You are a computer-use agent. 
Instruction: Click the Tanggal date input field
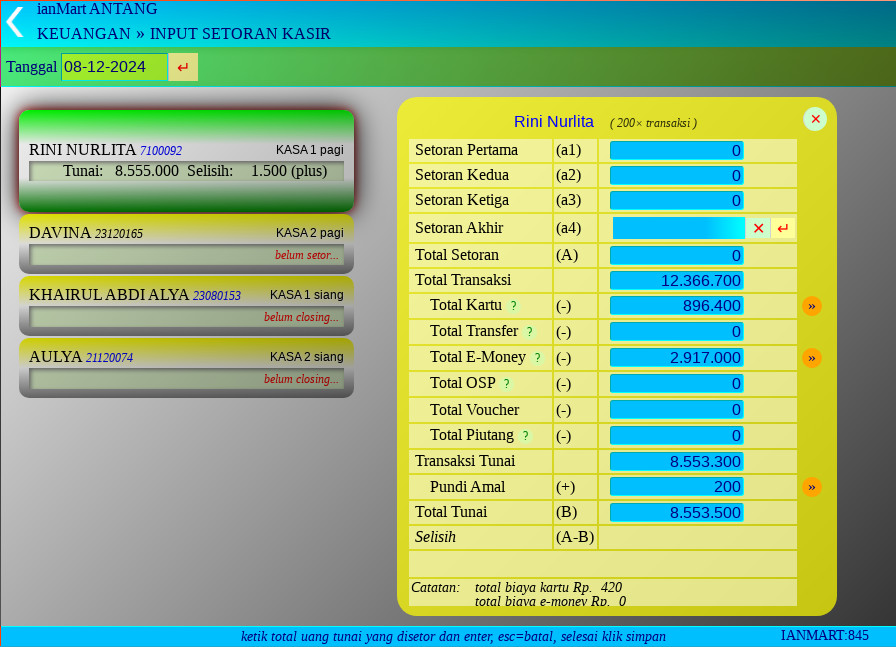click(114, 67)
